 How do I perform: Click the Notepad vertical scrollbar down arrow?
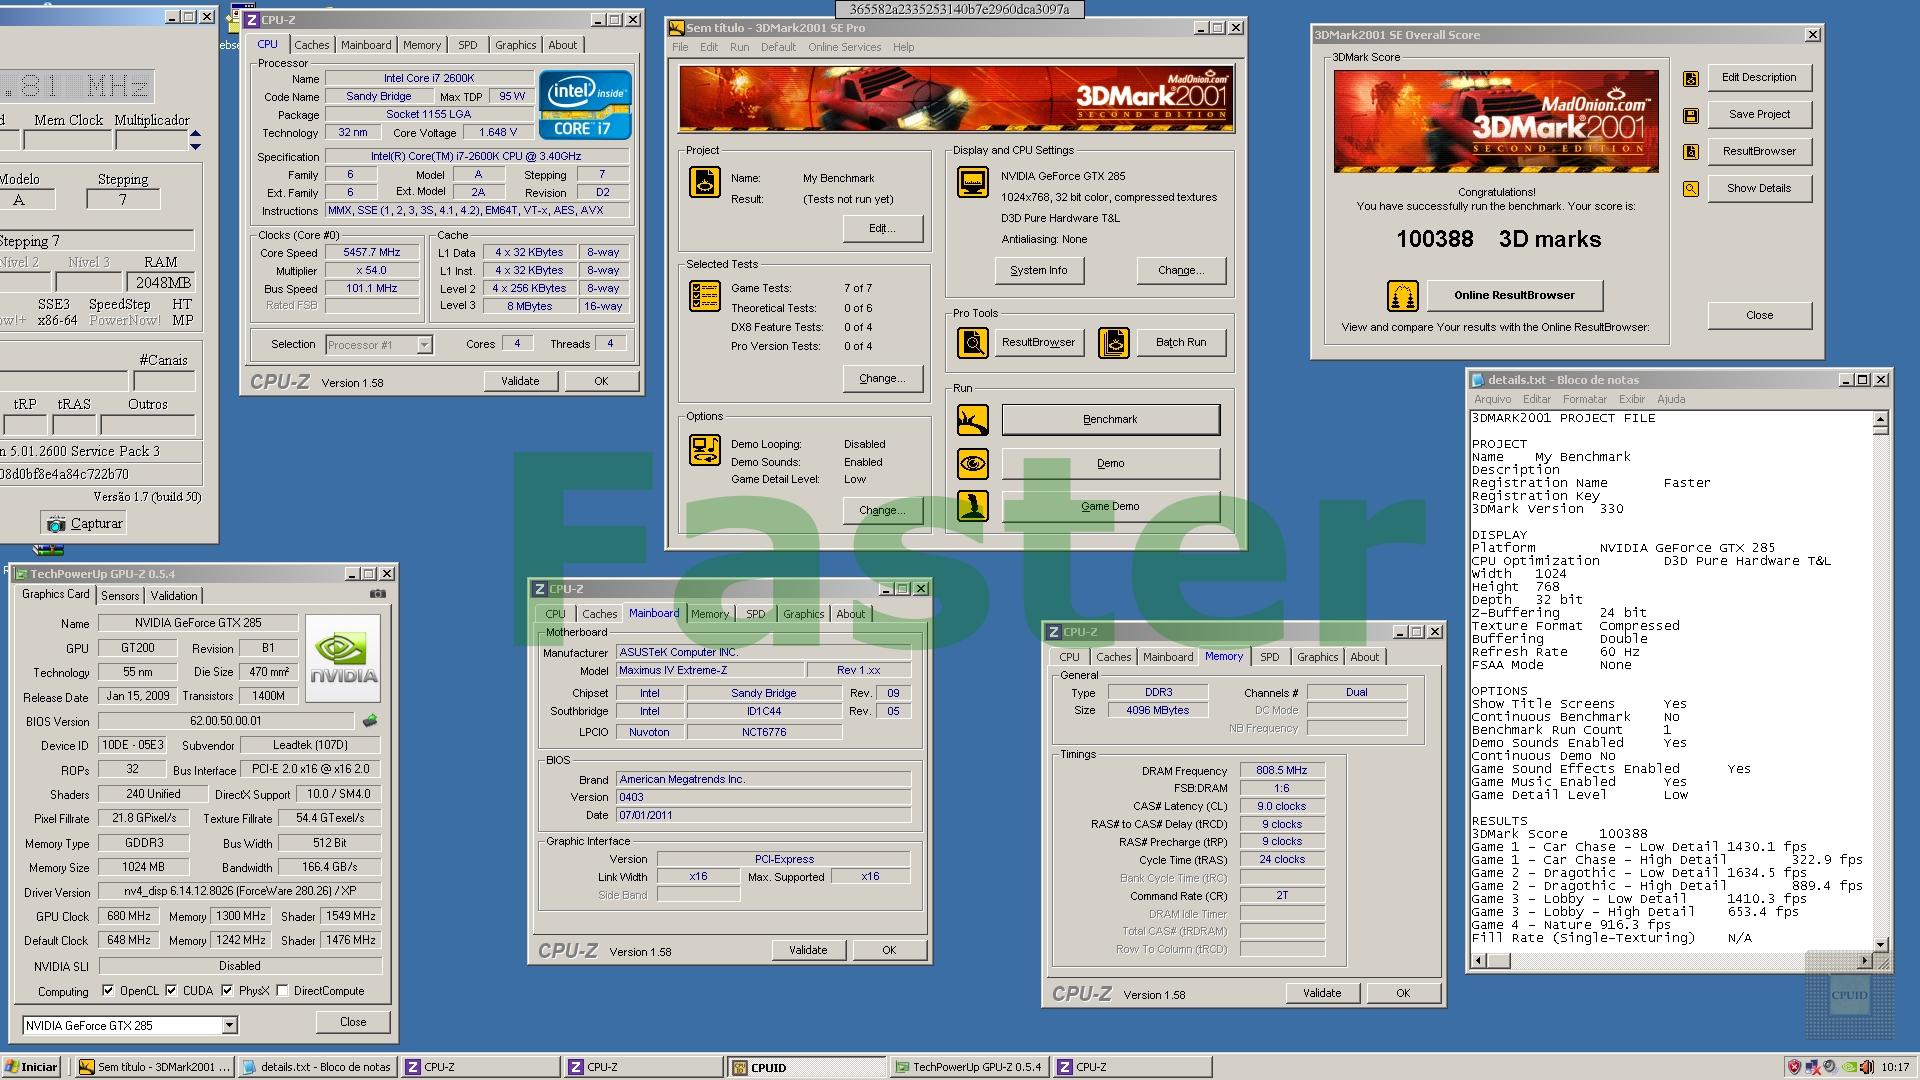point(1880,944)
